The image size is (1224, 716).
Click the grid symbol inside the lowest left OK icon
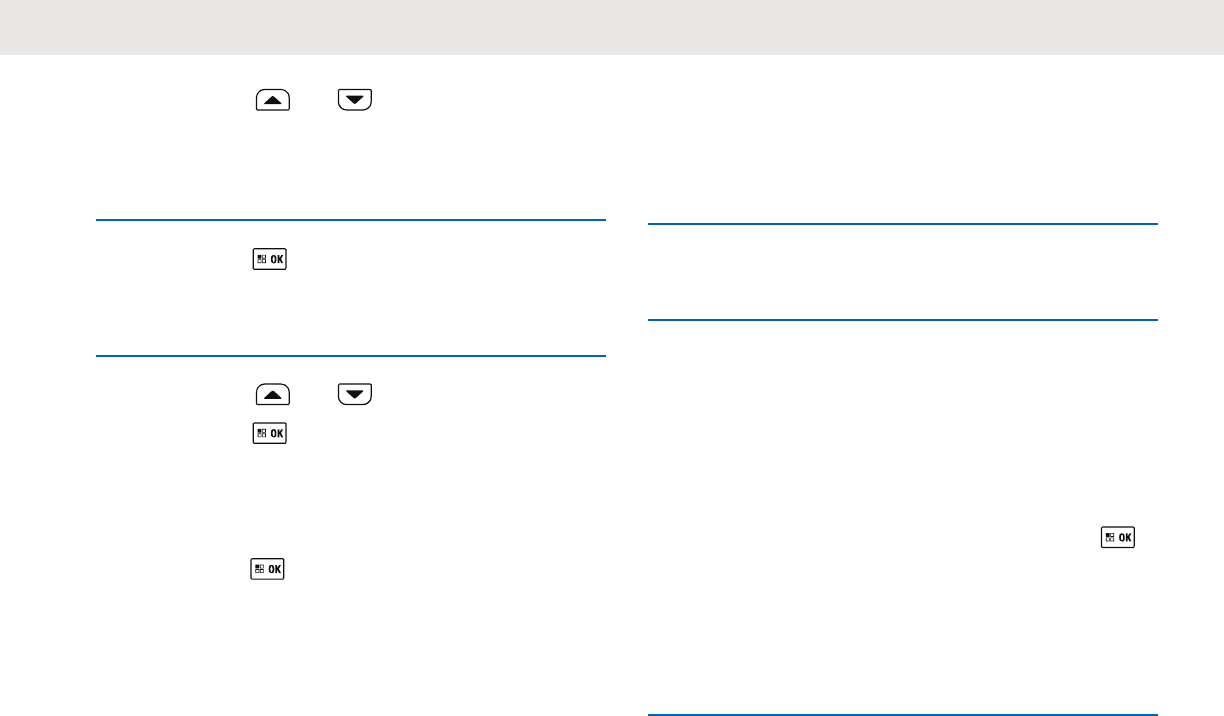click(261, 569)
